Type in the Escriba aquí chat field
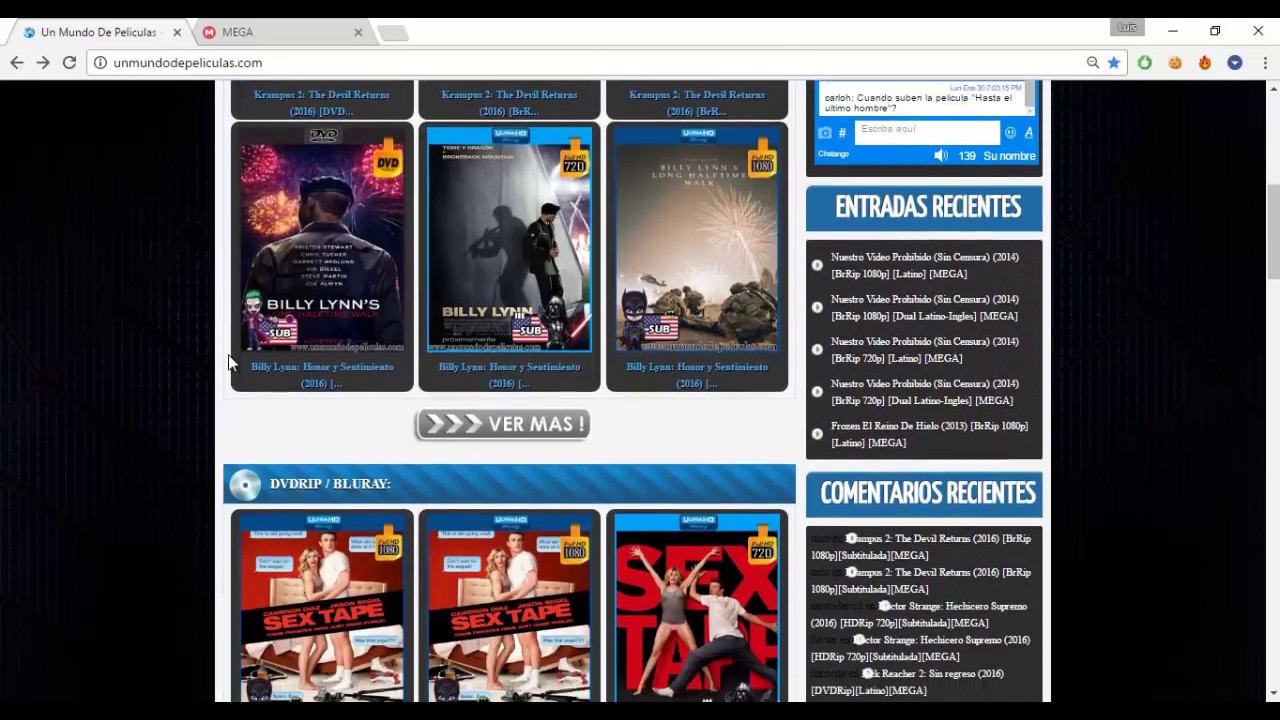This screenshot has width=1280, height=720. pos(927,131)
